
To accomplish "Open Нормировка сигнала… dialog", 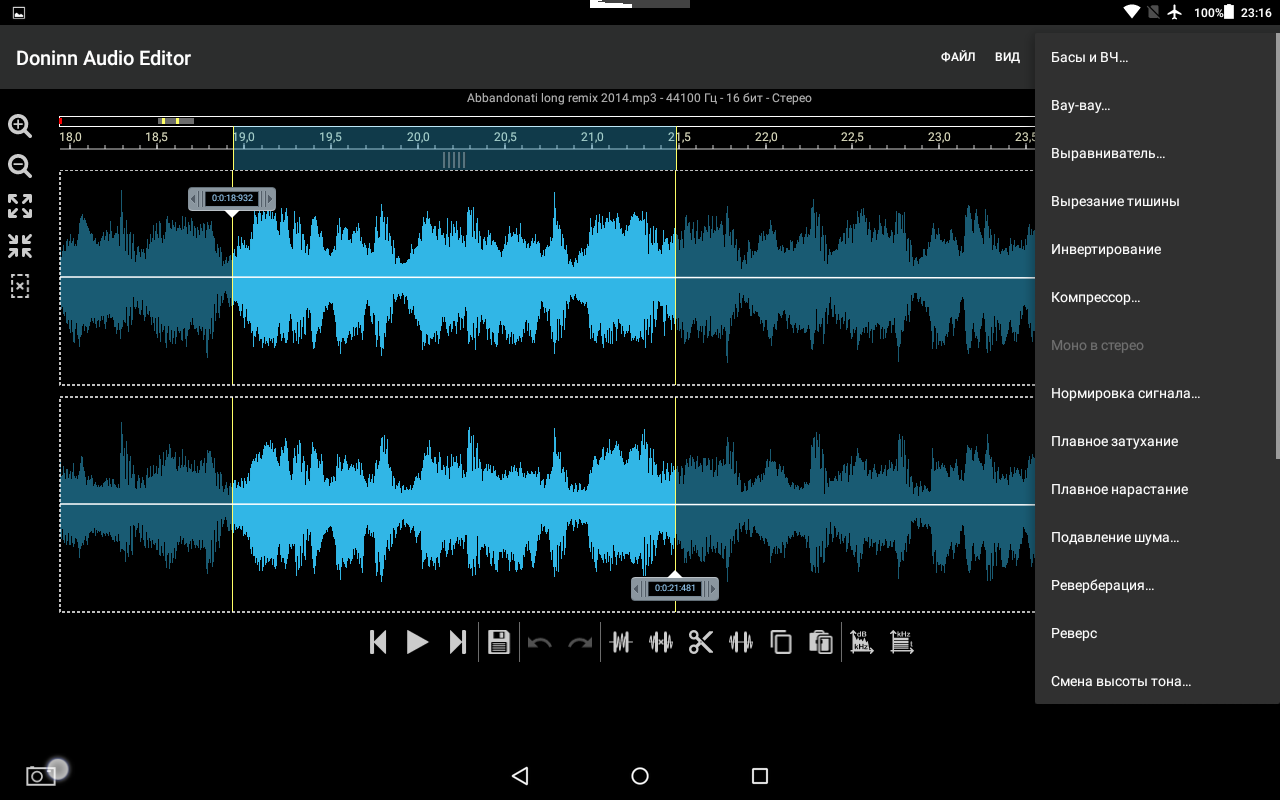I will tap(1157, 393).
